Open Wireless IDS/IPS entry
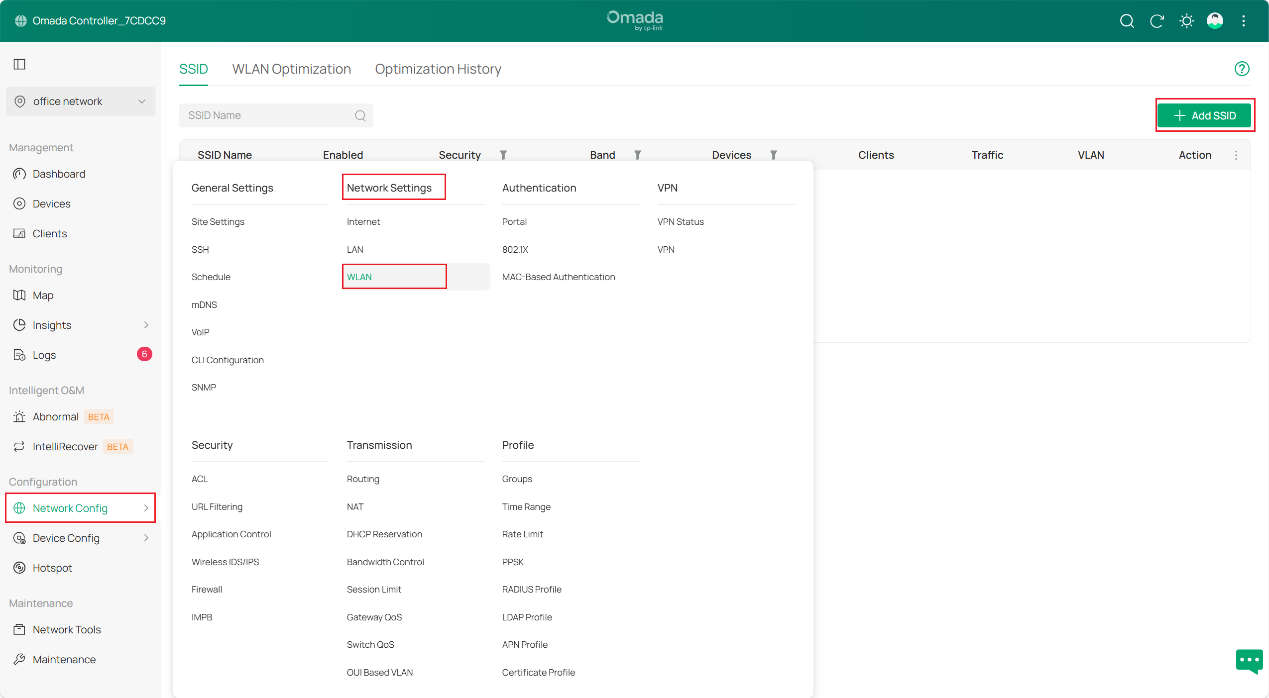This screenshot has height=698, width=1269. point(225,562)
